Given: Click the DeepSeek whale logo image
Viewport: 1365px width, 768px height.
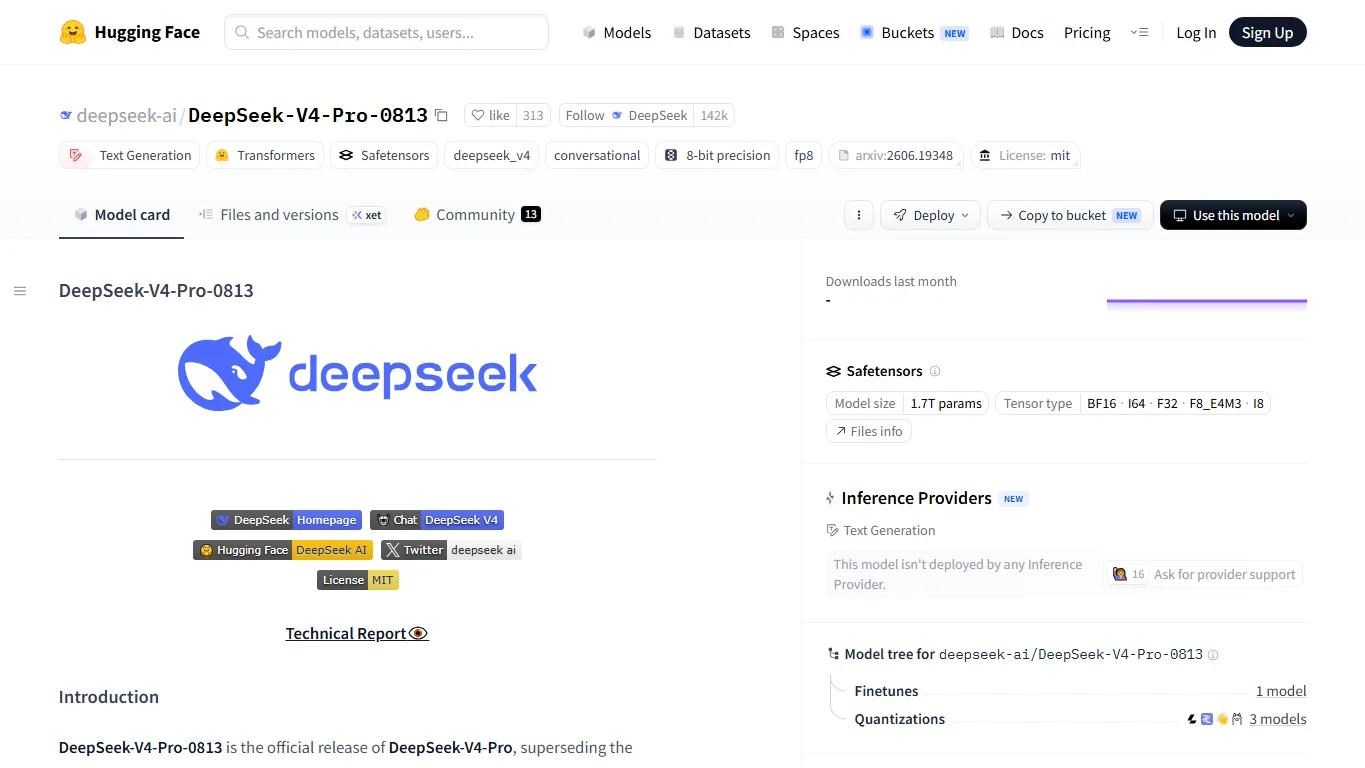Looking at the screenshot, I should pyautogui.click(x=357, y=373).
